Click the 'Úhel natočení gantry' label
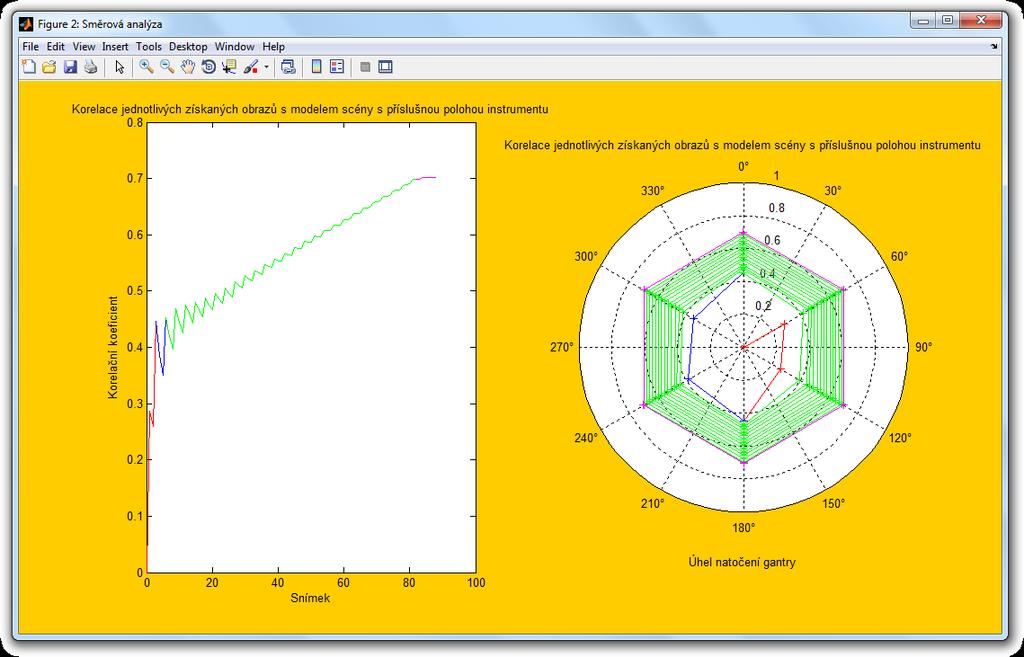 [x=743, y=562]
